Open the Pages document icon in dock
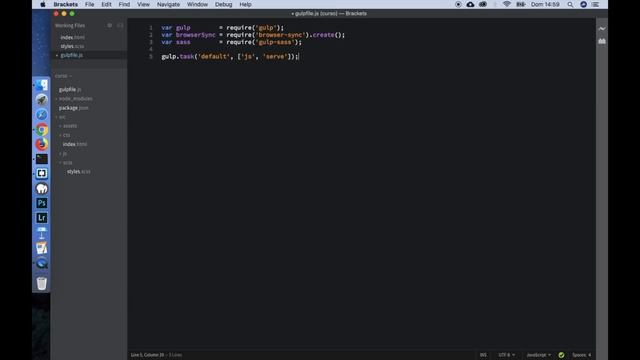Viewport: 640px width, 360px height. point(42,248)
